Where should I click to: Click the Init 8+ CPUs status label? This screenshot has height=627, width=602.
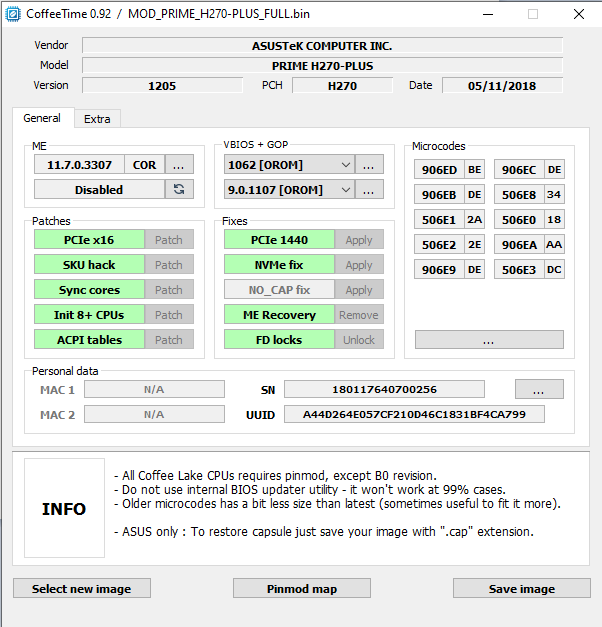(x=89, y=314)
